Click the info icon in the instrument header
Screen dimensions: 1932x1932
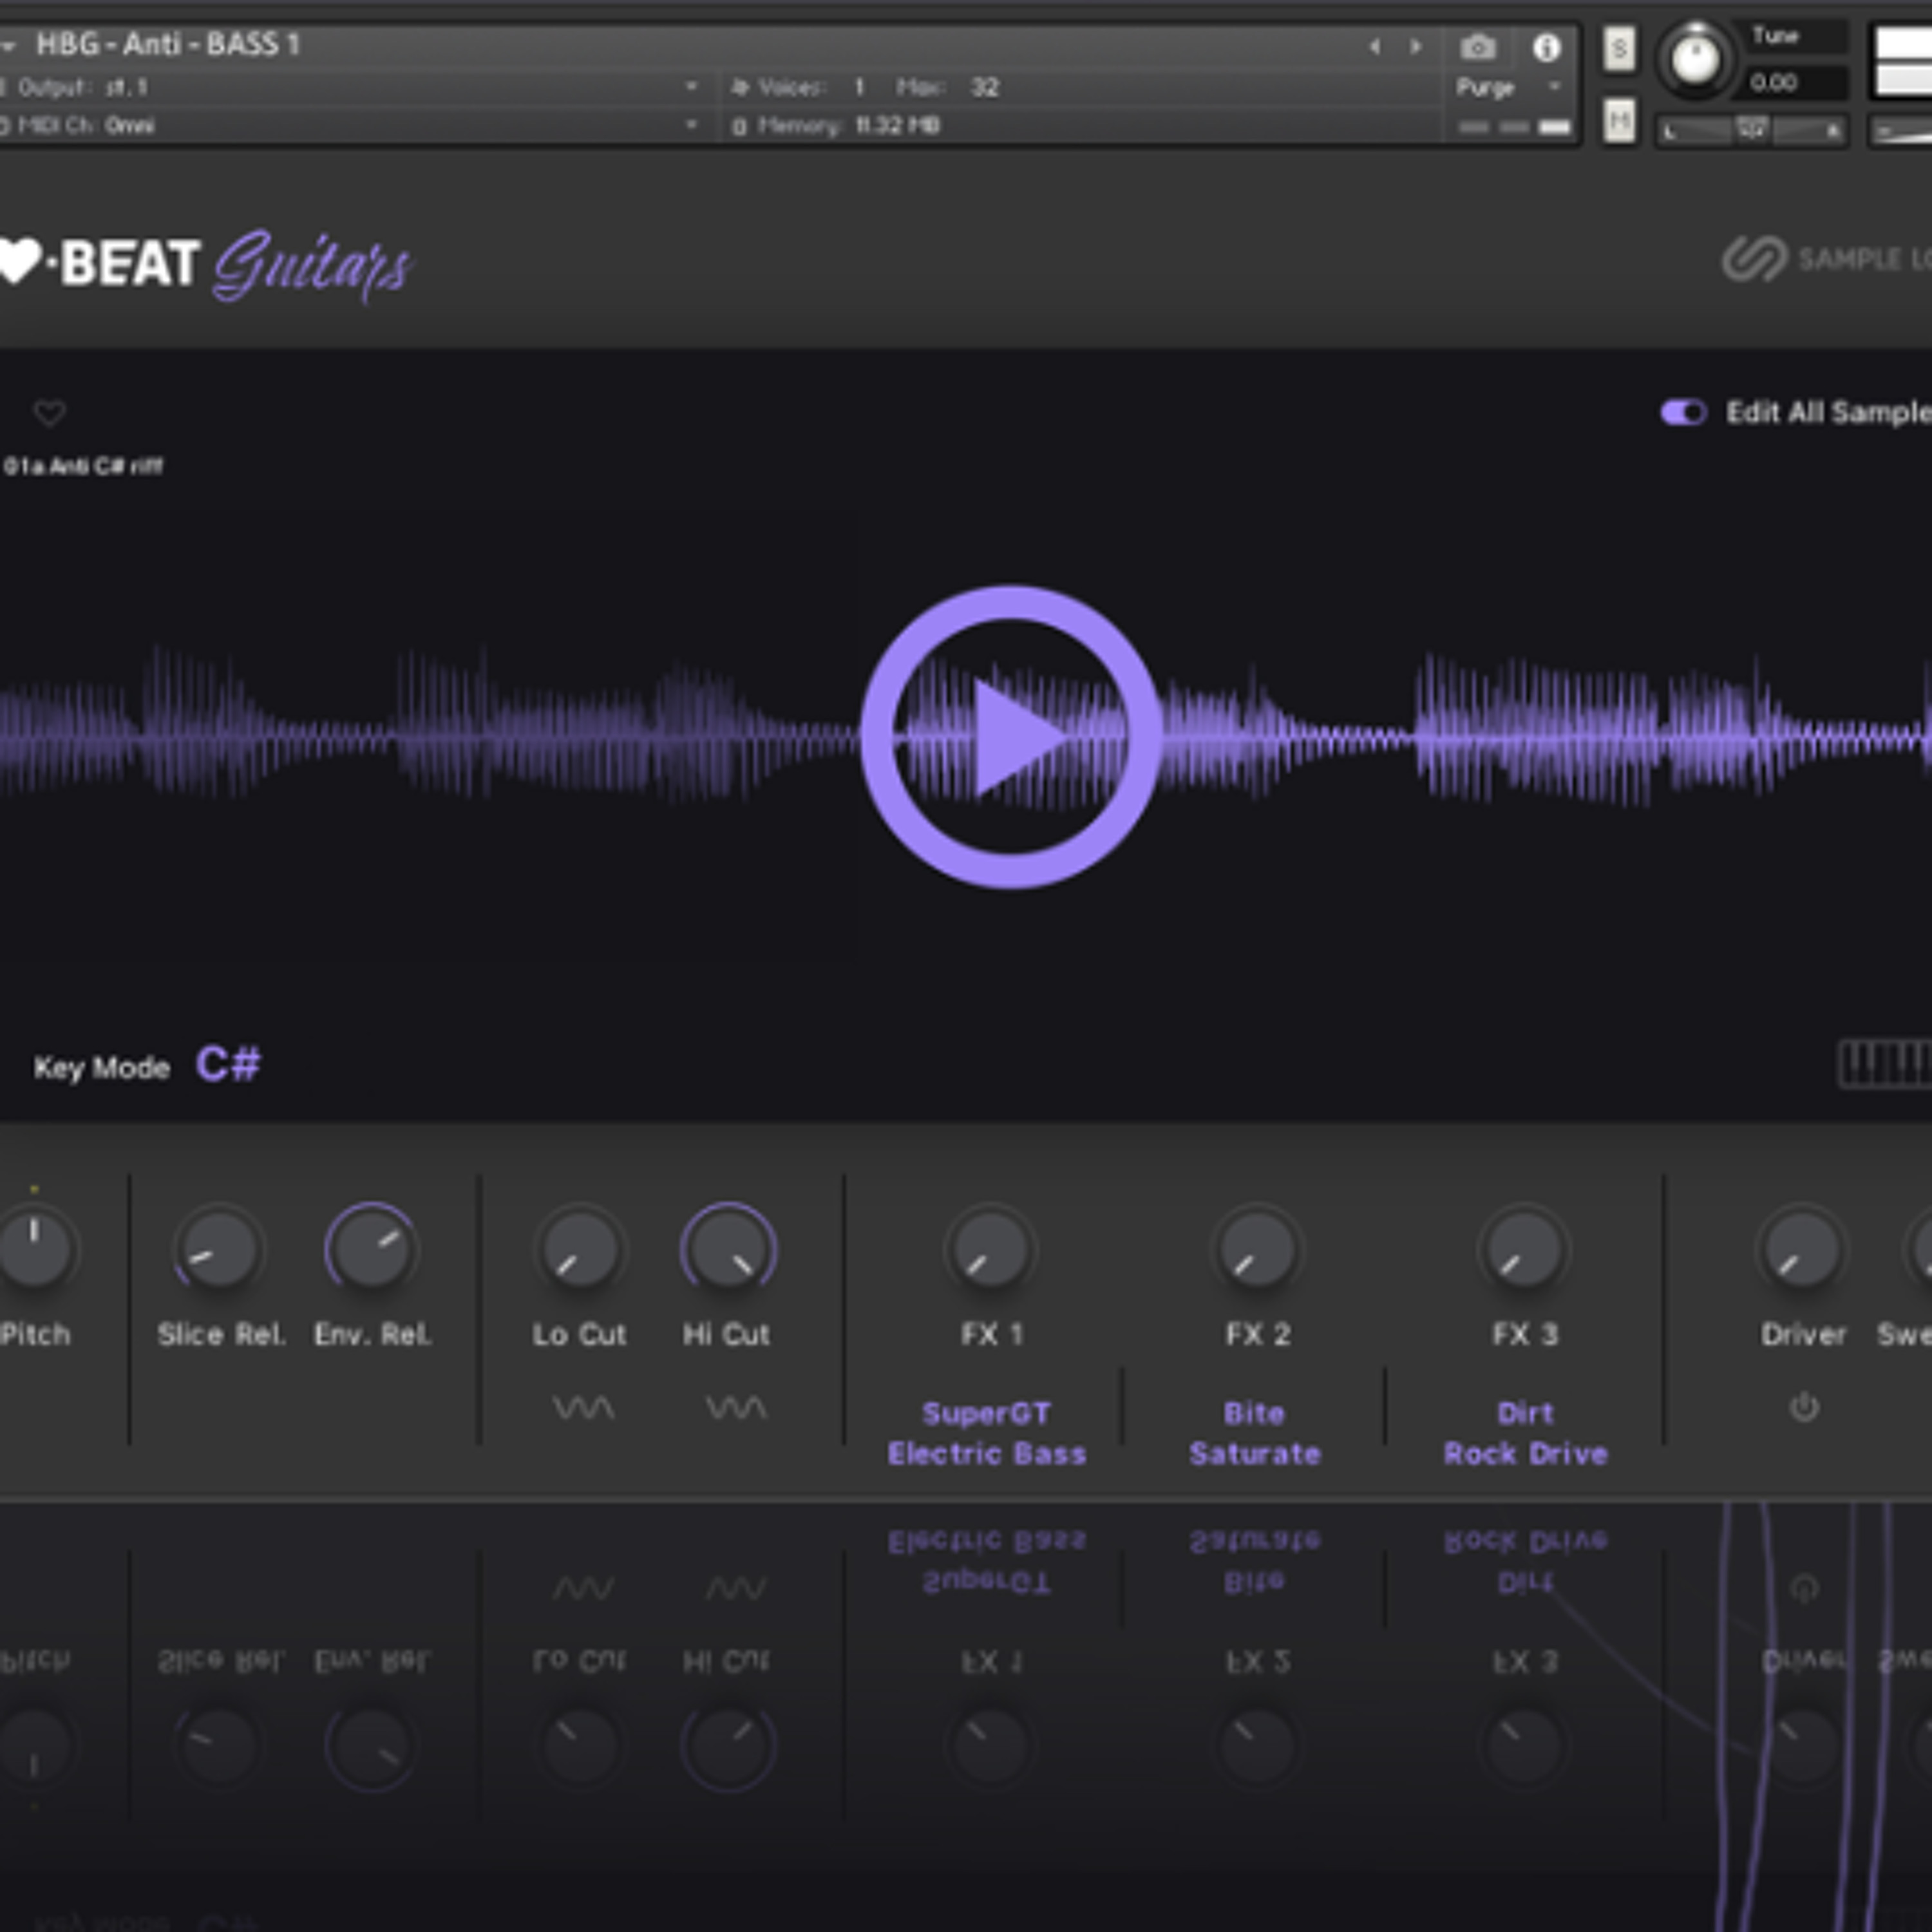pos(1546,47)
